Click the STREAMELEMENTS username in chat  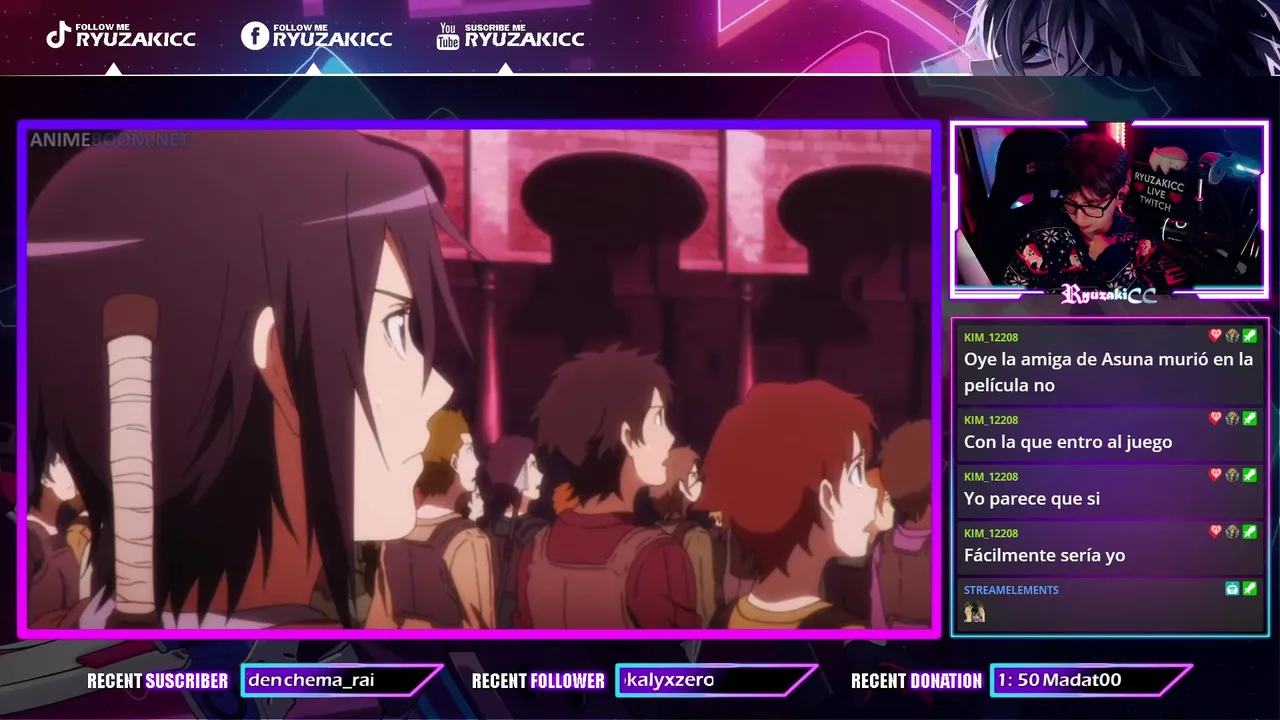(1011, 590)
